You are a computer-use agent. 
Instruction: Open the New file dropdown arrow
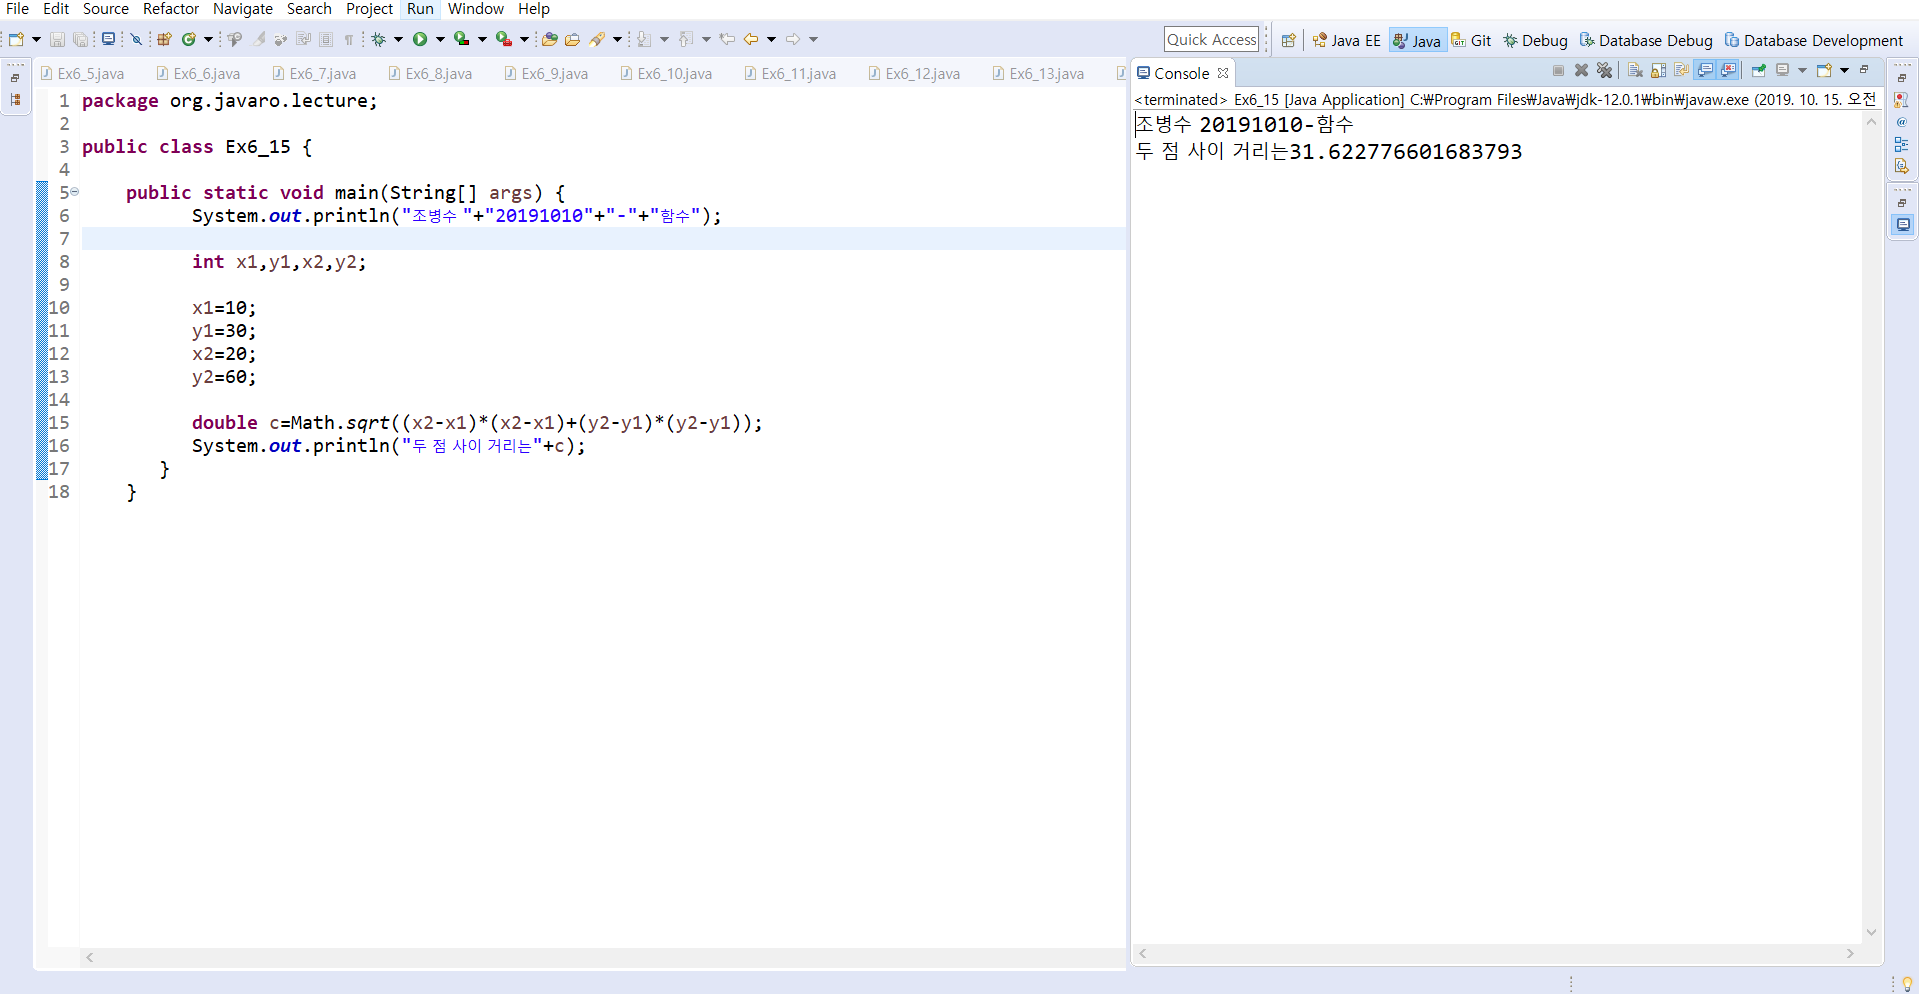tap(36, 39)
